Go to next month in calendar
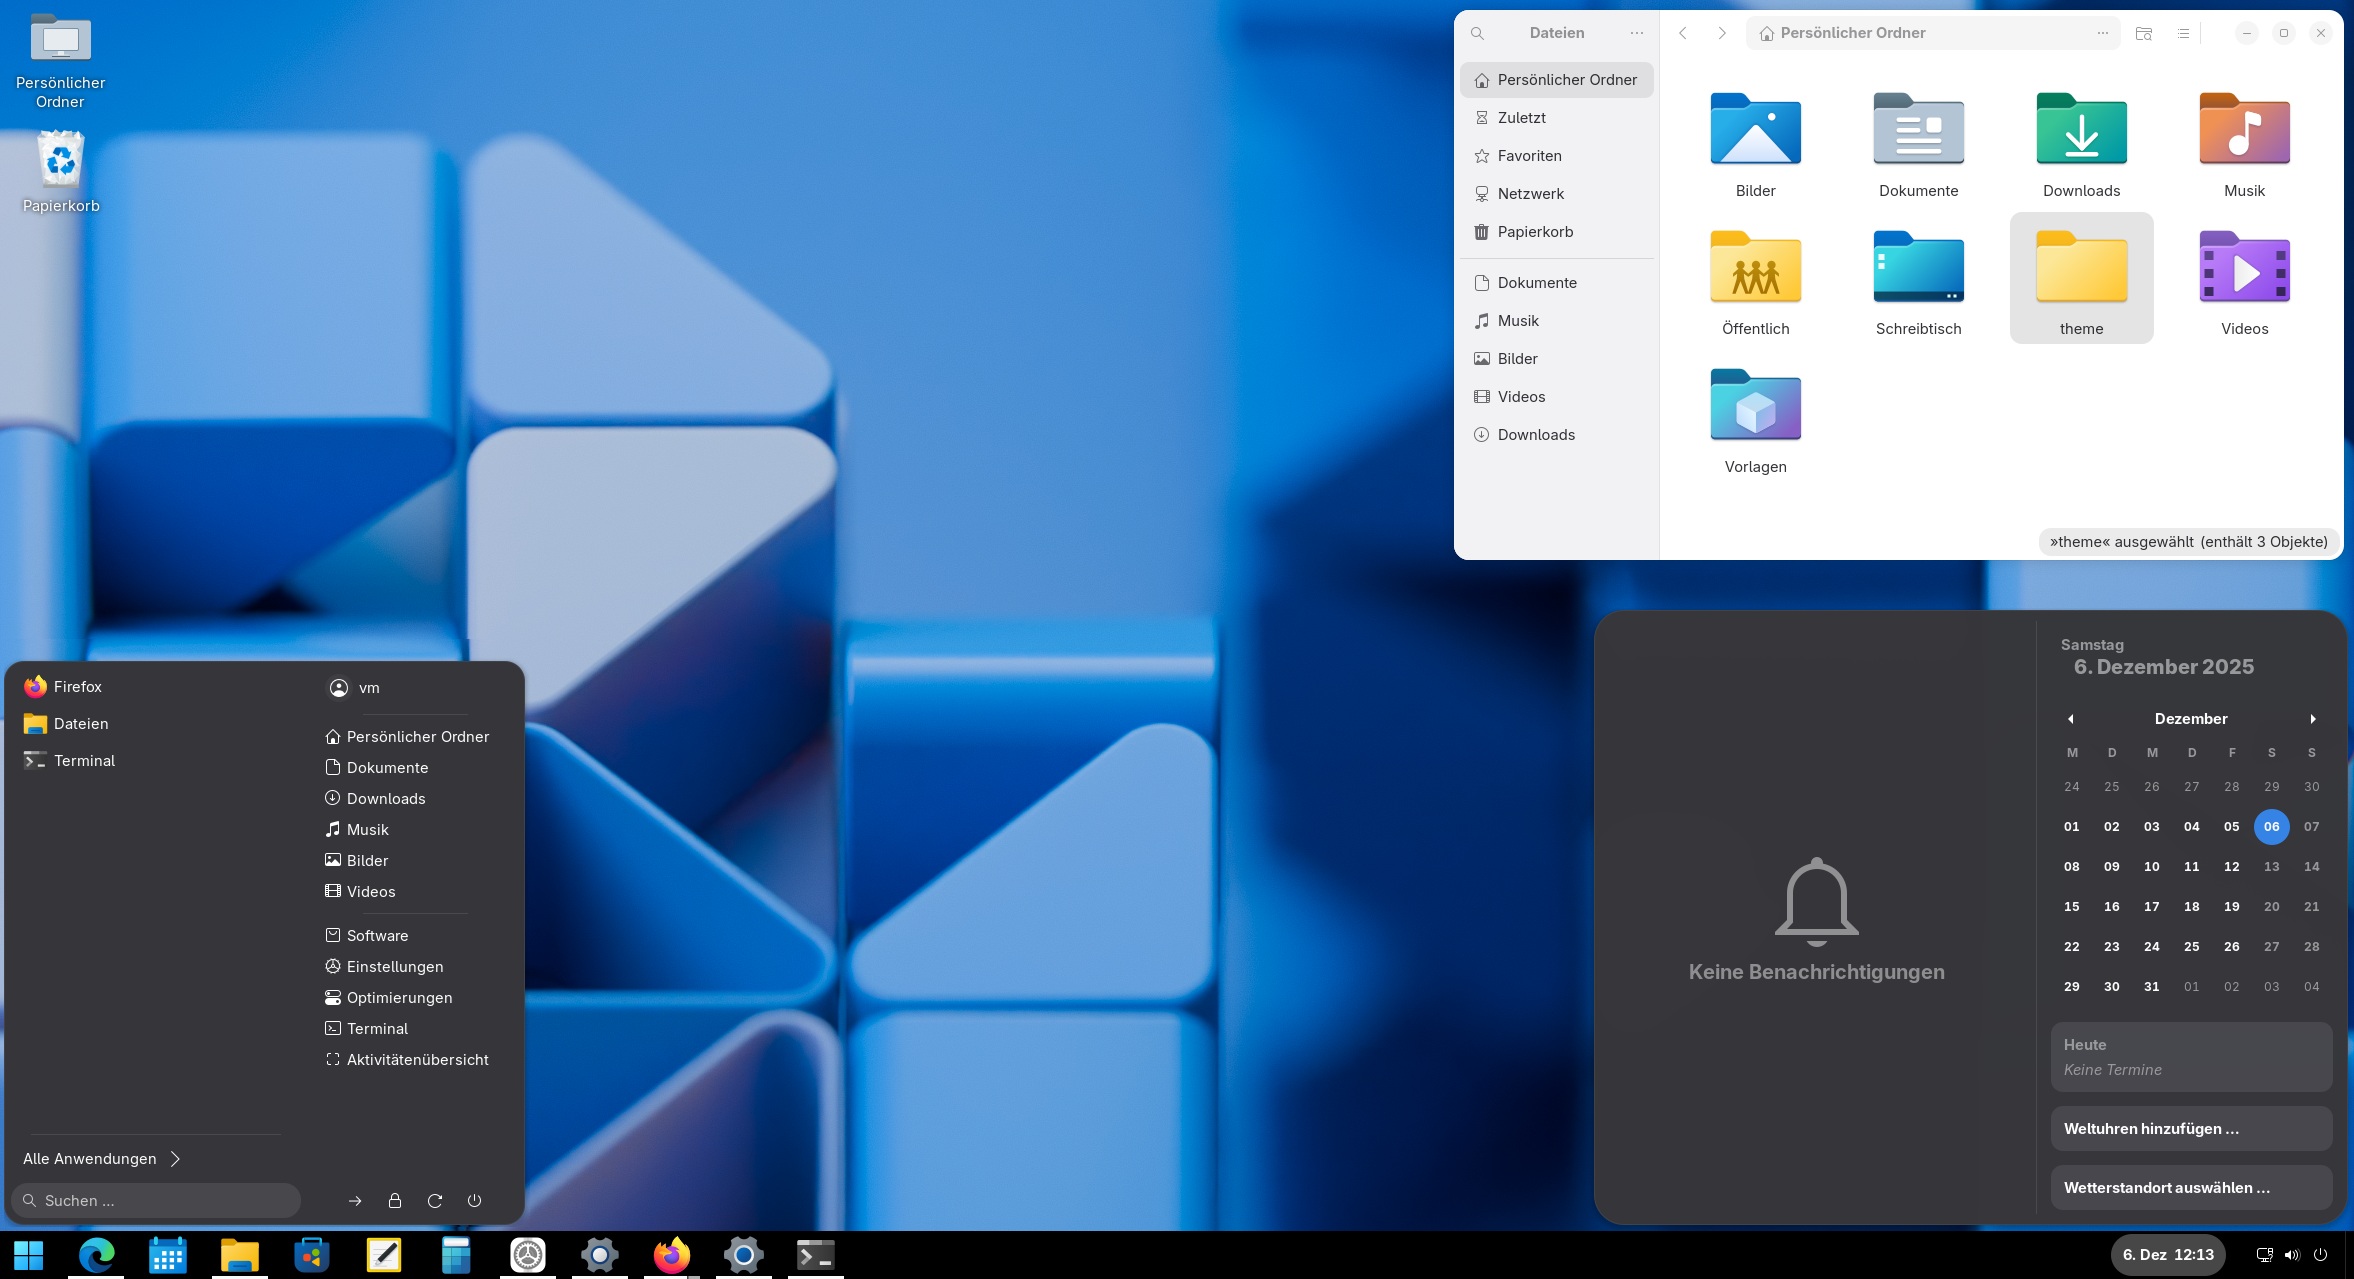 (2312, 719)
